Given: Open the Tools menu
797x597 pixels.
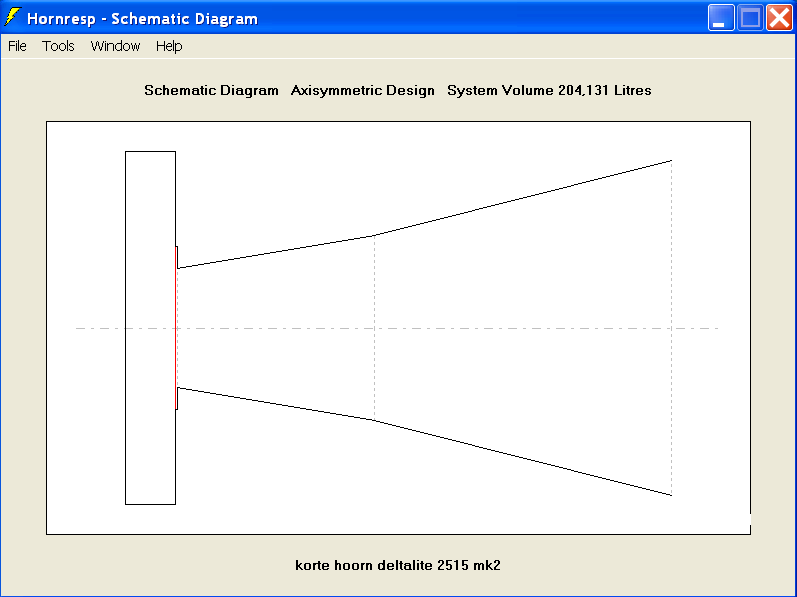Looking at the screenshot, I should tap(58, 46).
